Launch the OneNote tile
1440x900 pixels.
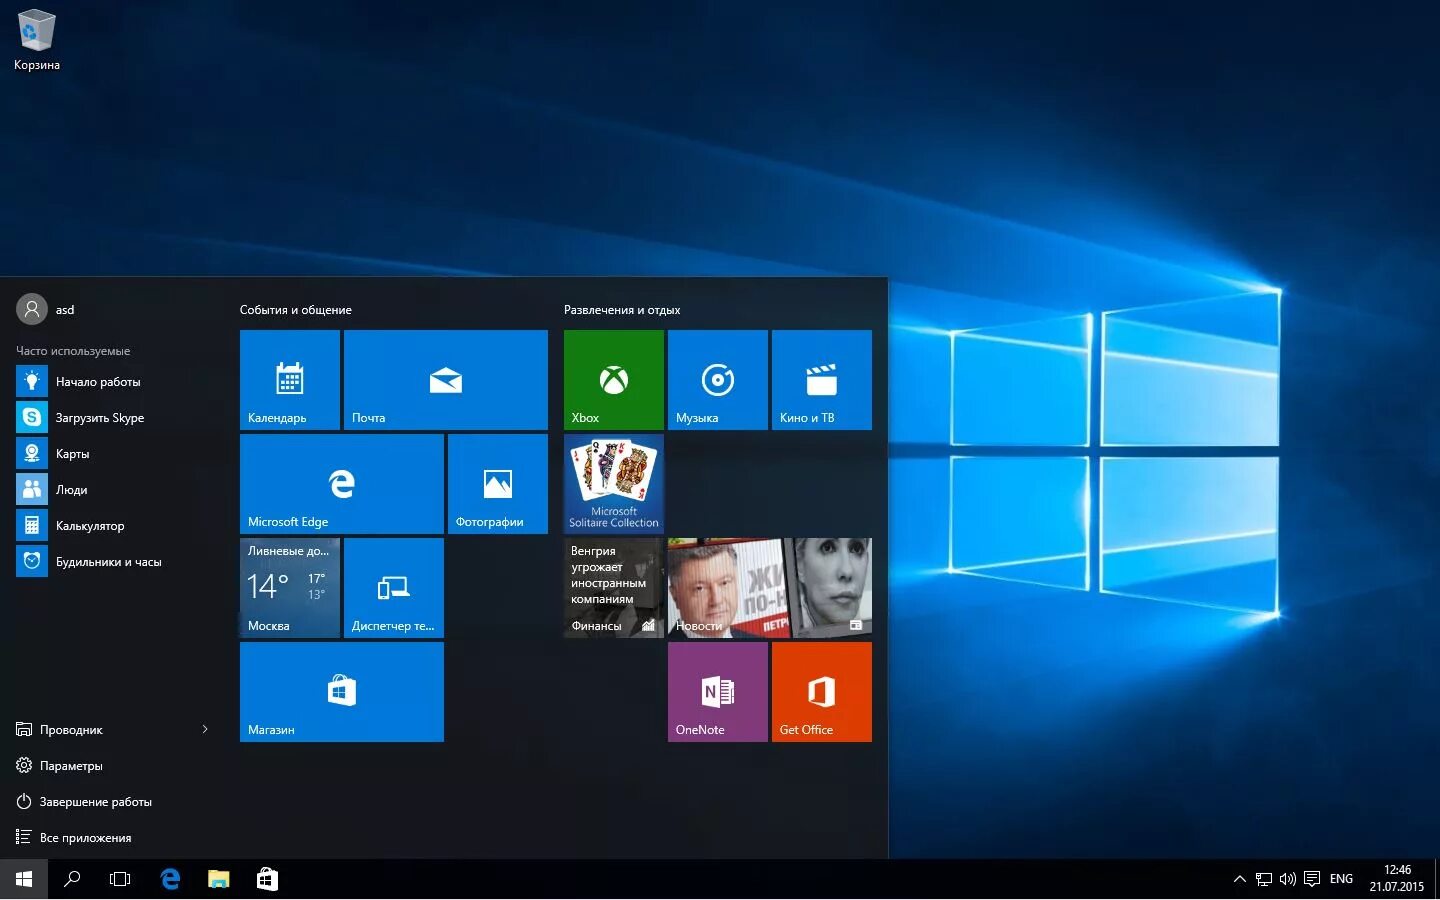(x=718, y=692)
